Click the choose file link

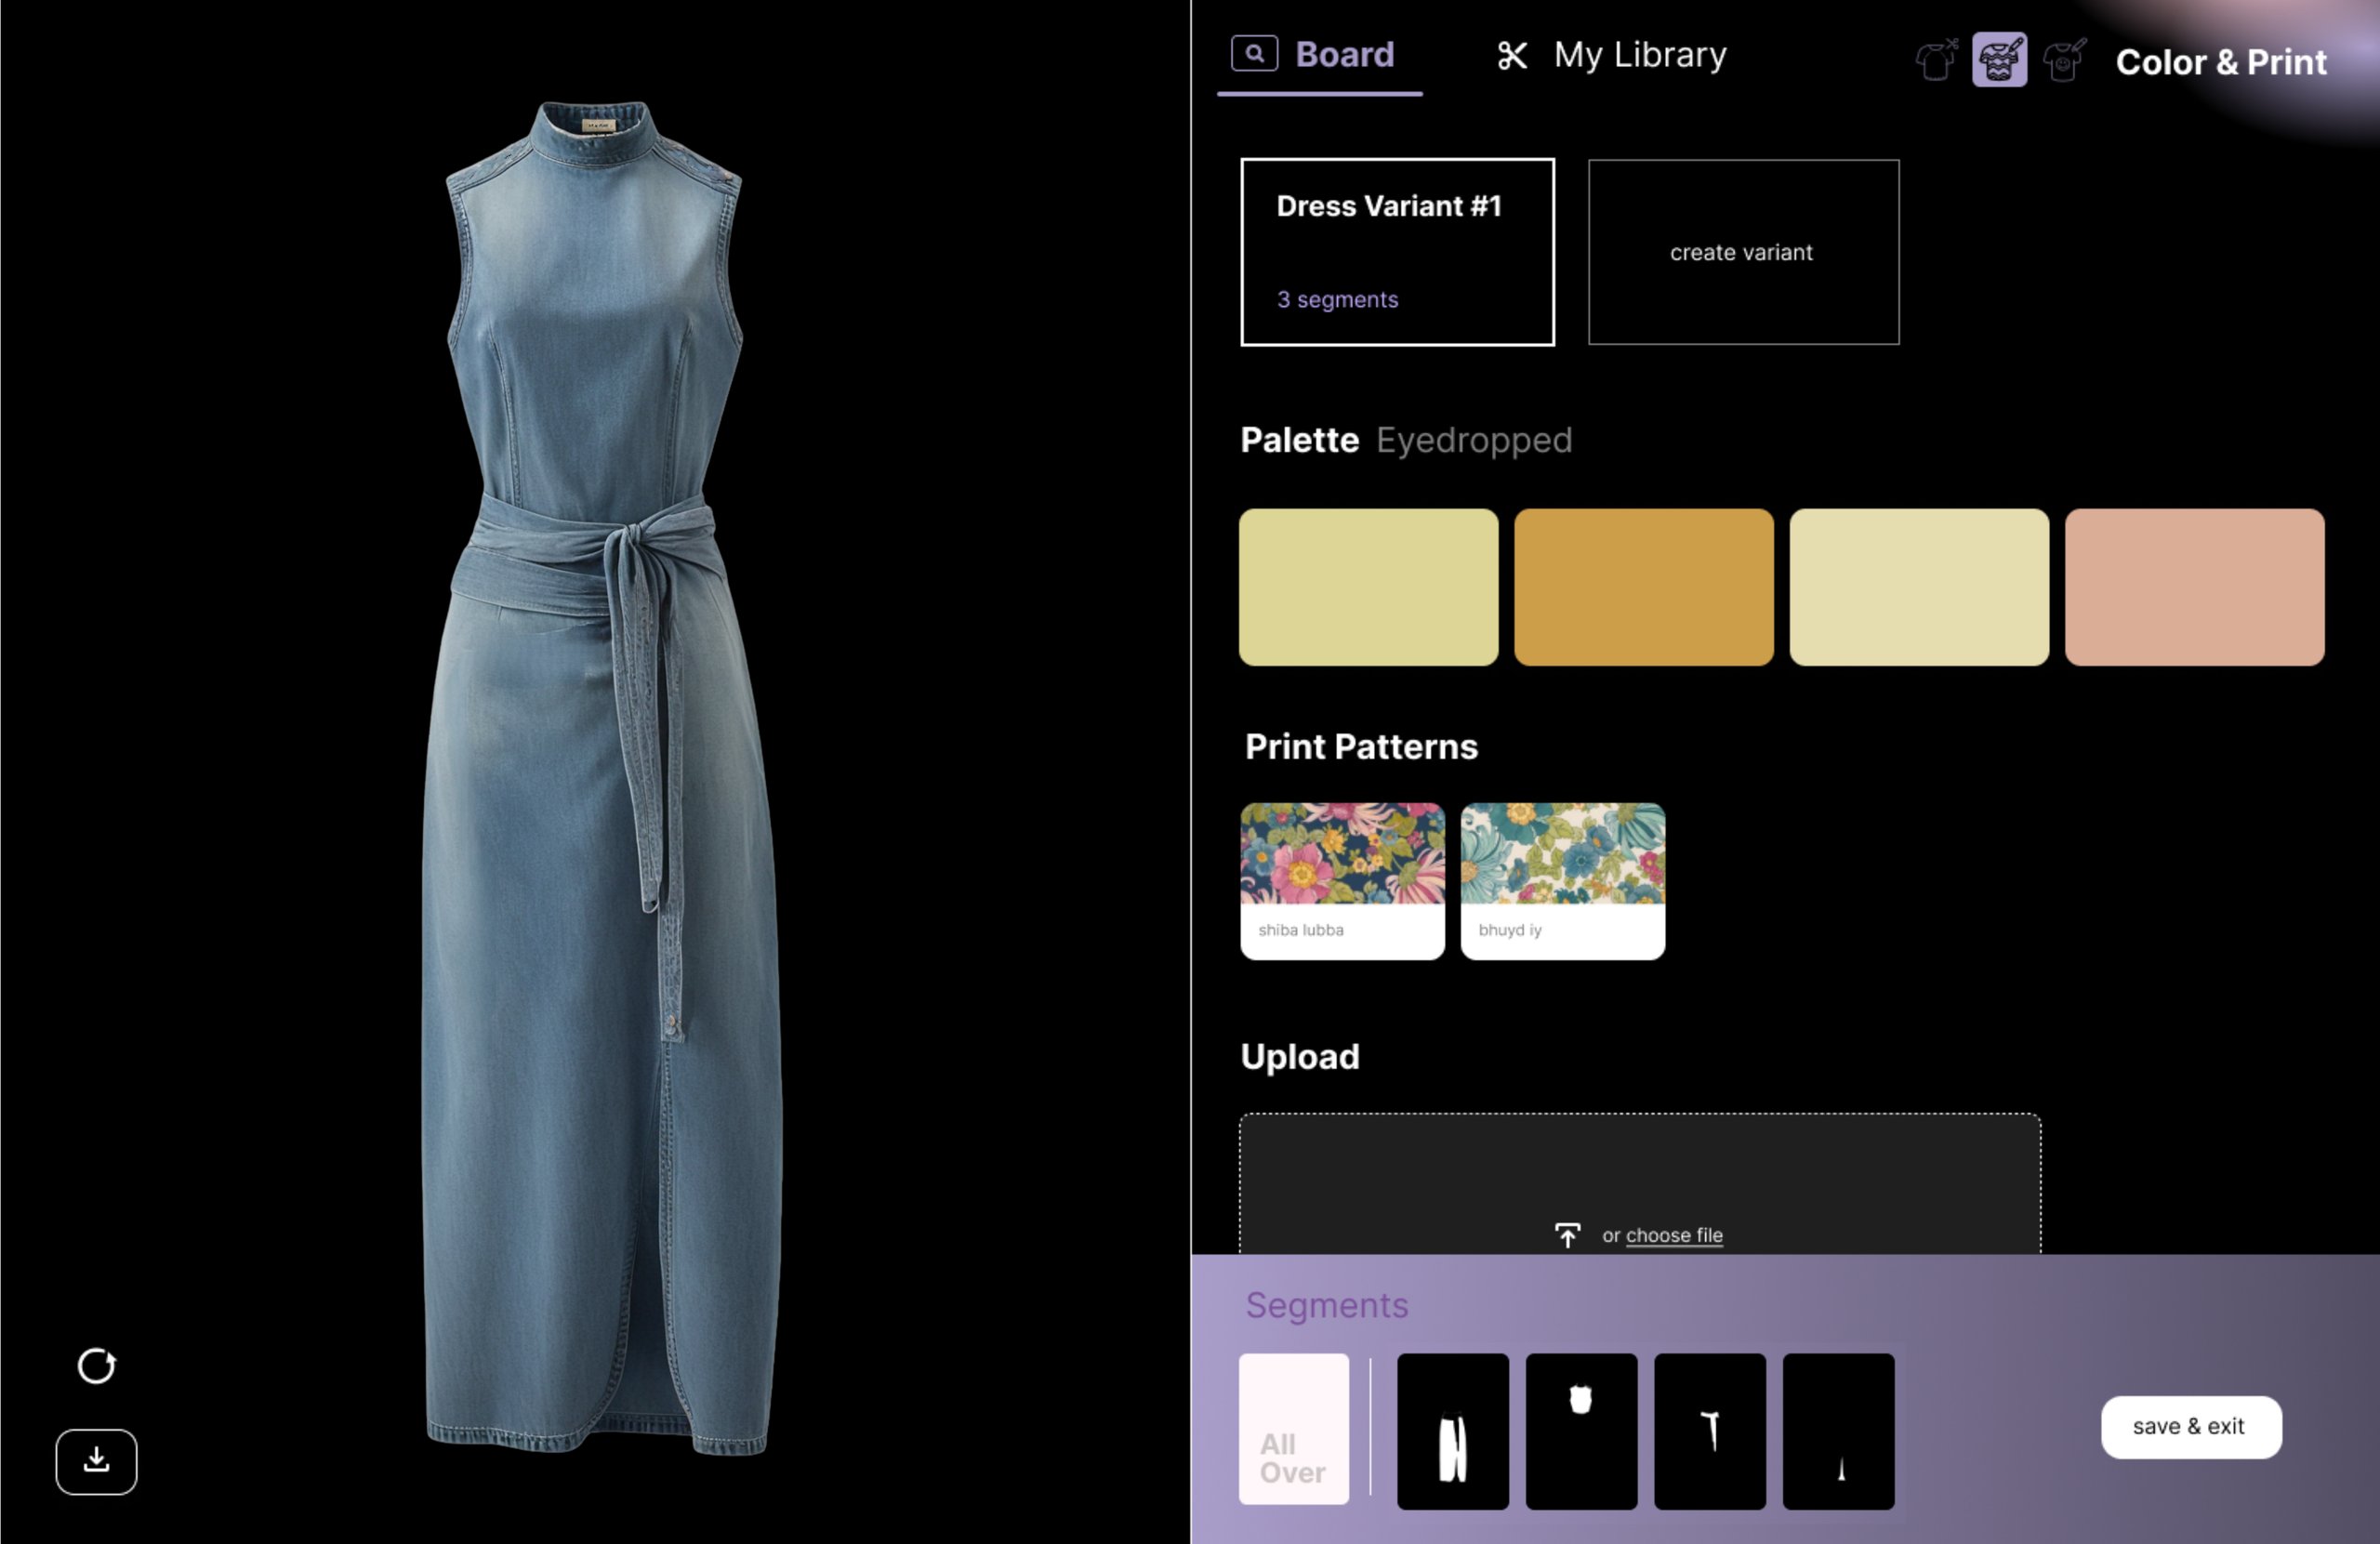pos(1674,1235)
